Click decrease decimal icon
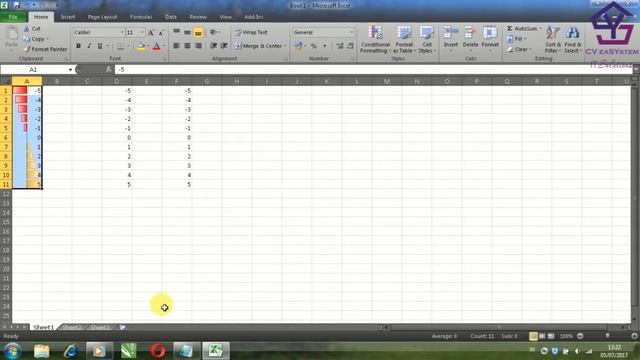The image size is (640, 360). click(350, 46)
